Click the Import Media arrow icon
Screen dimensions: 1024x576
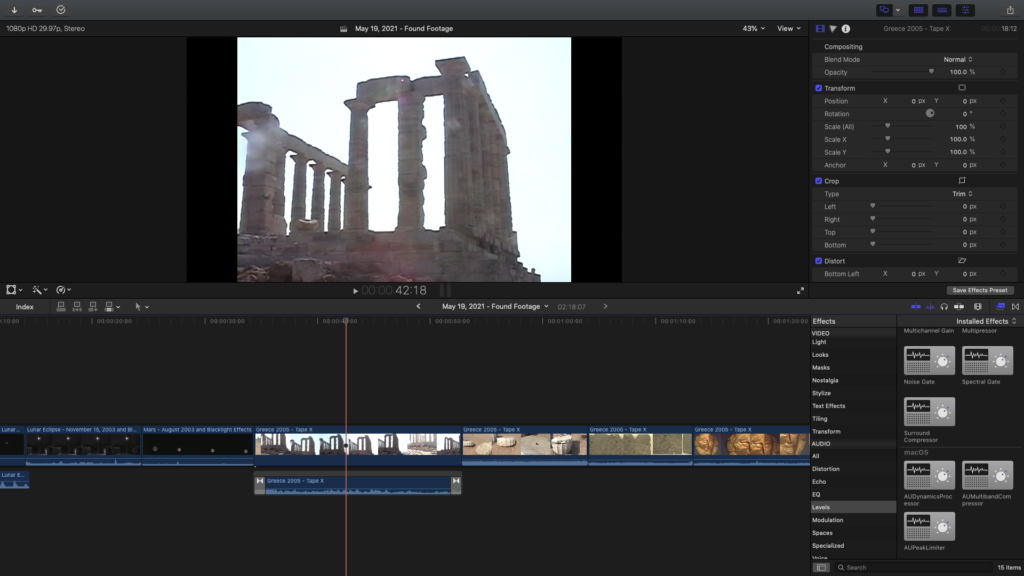tap(14, 10)
